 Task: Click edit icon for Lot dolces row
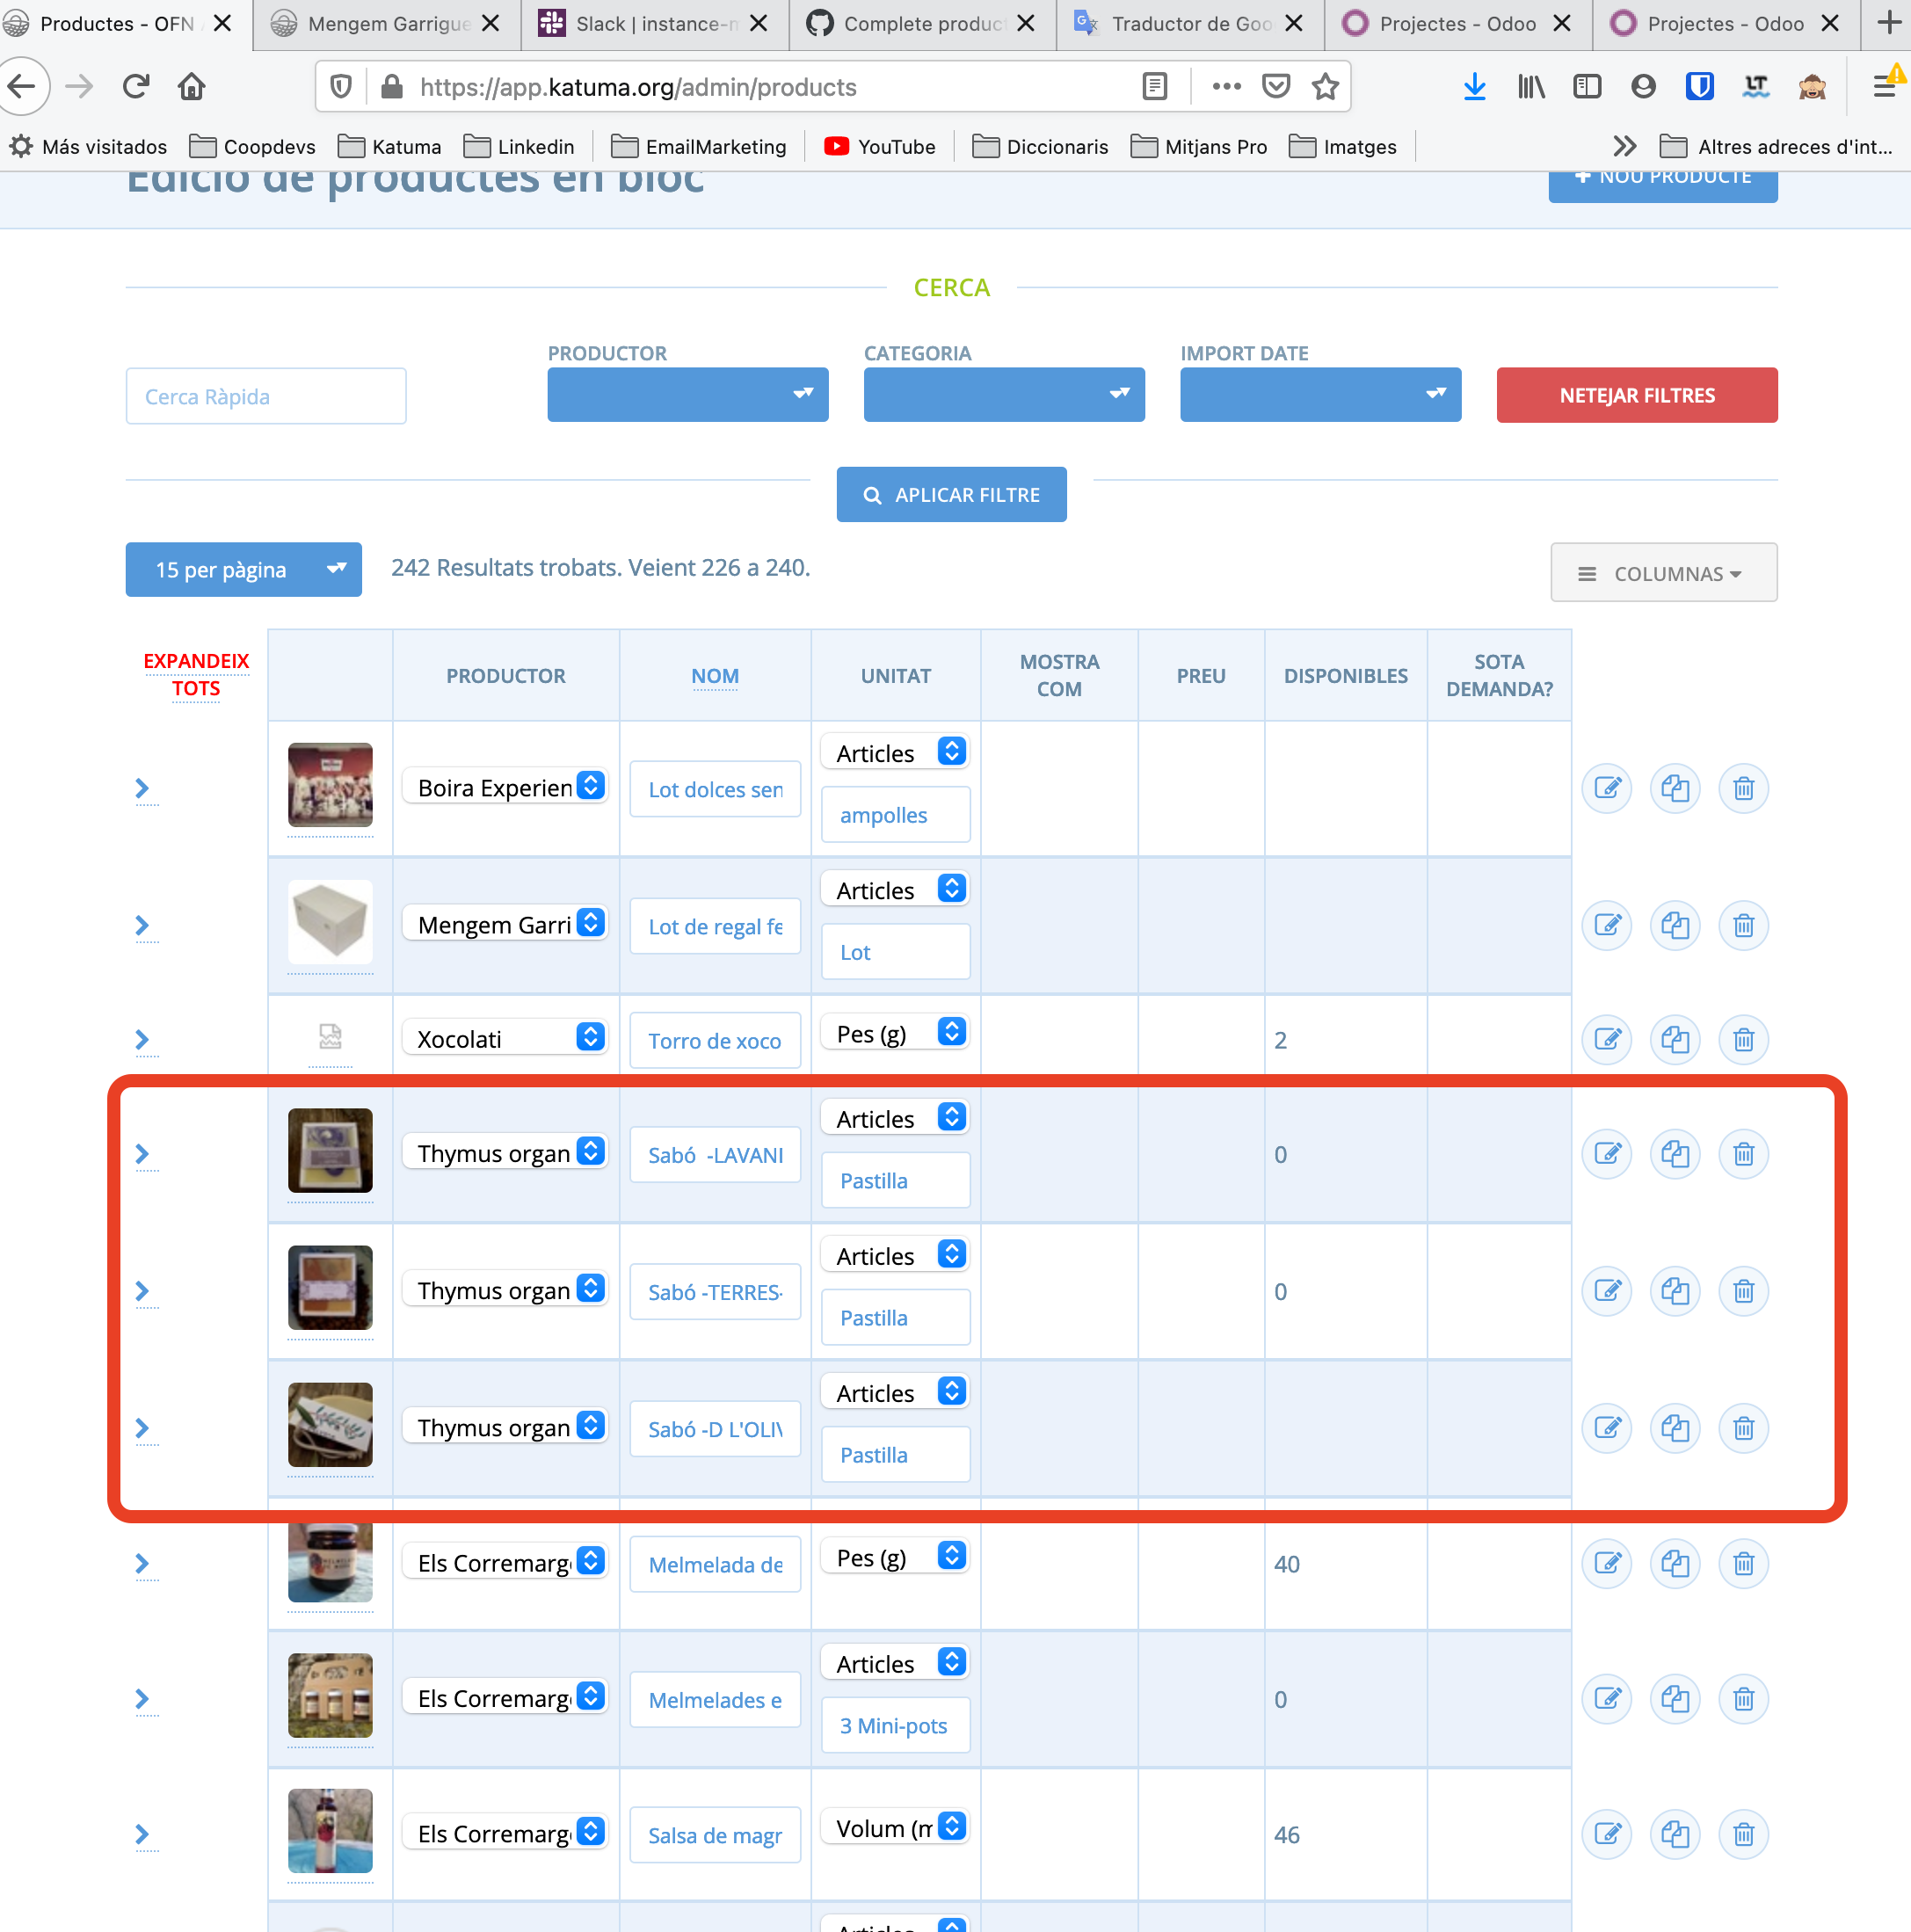(1606, 788)
